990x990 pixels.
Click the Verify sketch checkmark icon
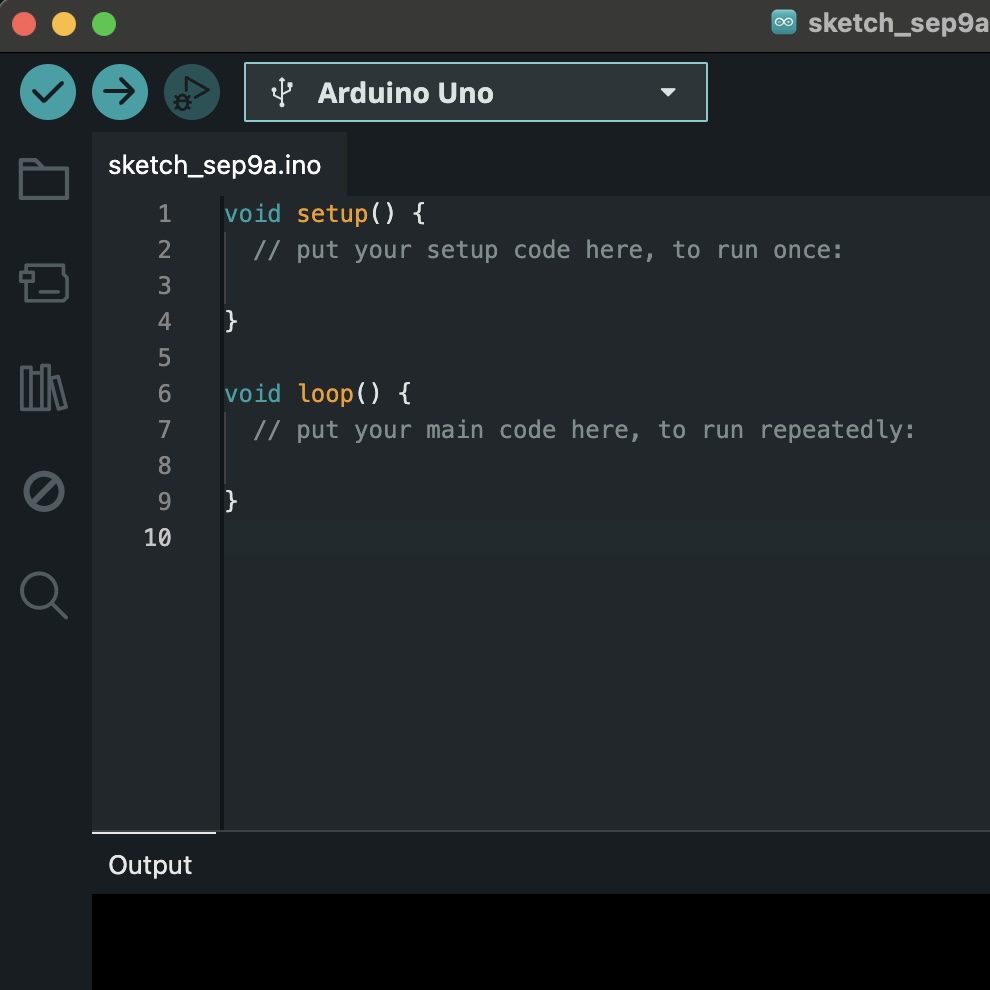(x=47, y=91)
